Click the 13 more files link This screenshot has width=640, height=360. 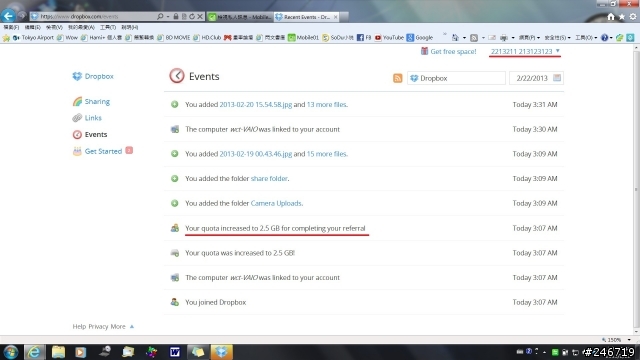(x=326, y=104)
